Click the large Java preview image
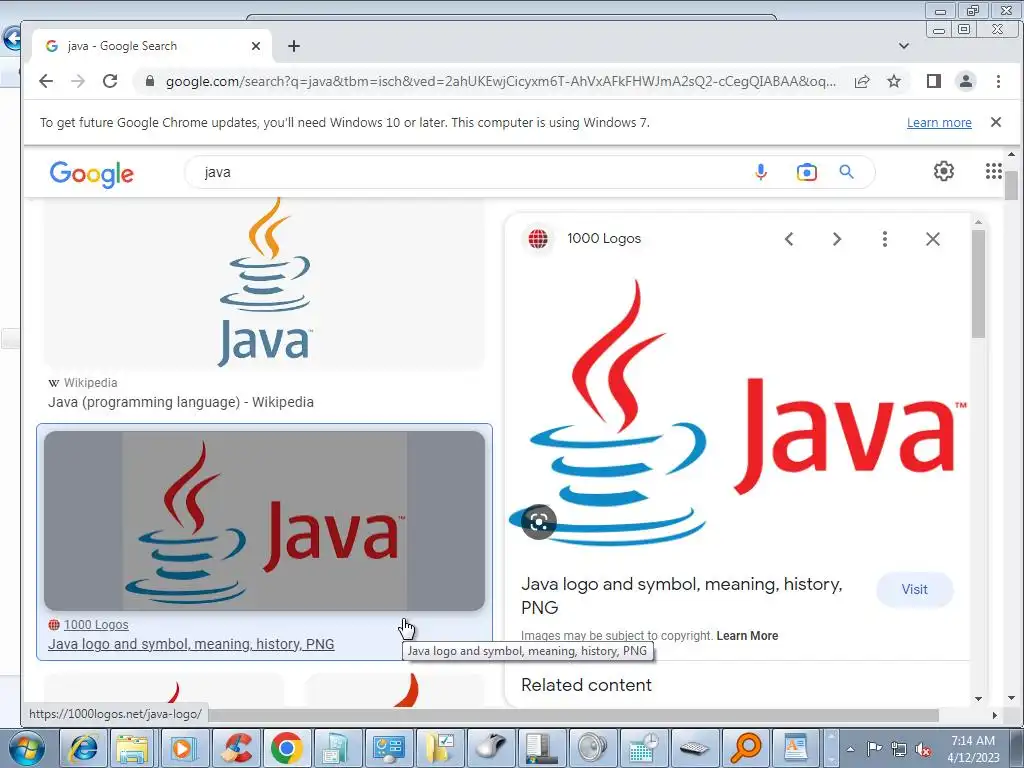The width and height of the screenshot is (1024, 768). [738, 411]
